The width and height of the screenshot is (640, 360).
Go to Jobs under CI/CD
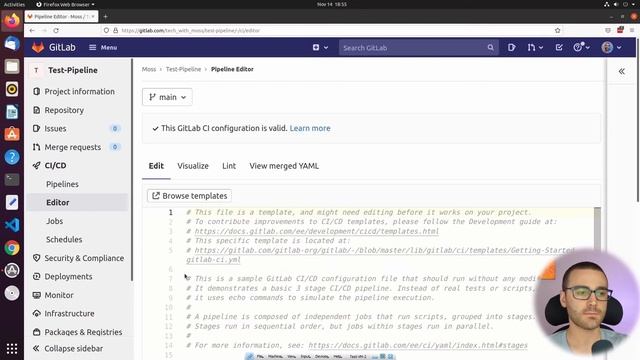[54, 221]
